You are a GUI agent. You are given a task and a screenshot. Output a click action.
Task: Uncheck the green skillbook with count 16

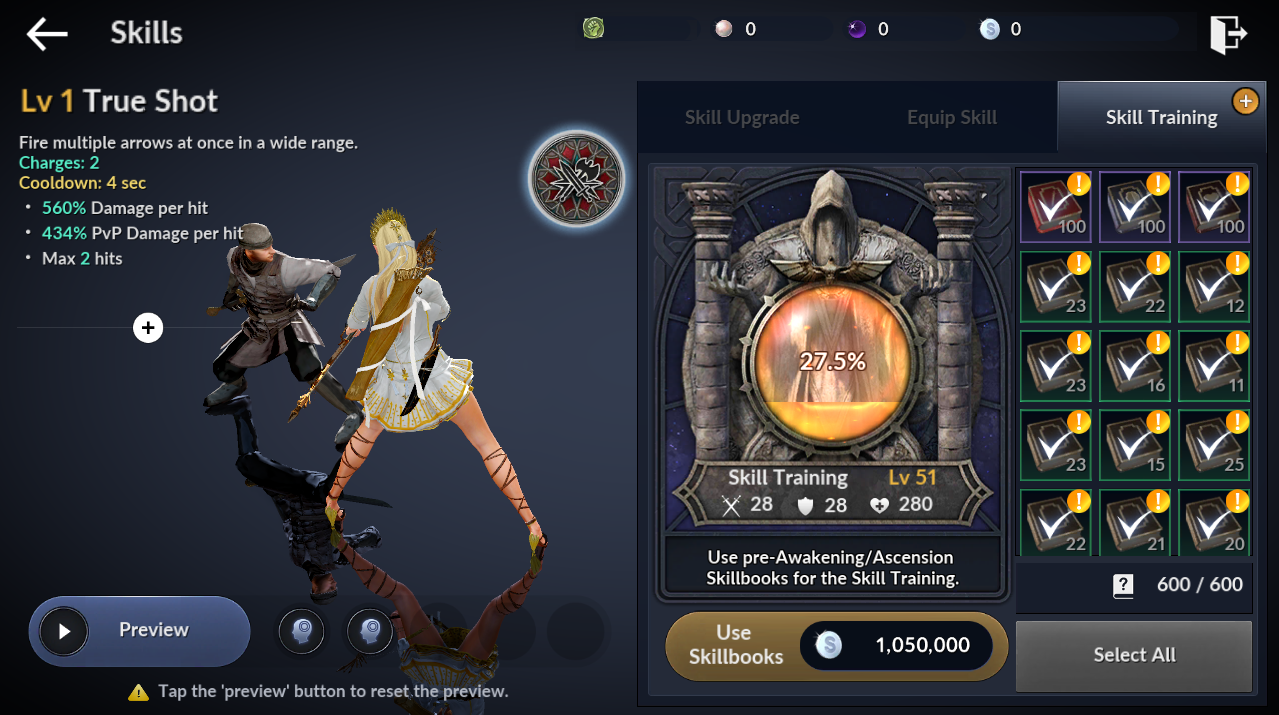point(1134,365)
